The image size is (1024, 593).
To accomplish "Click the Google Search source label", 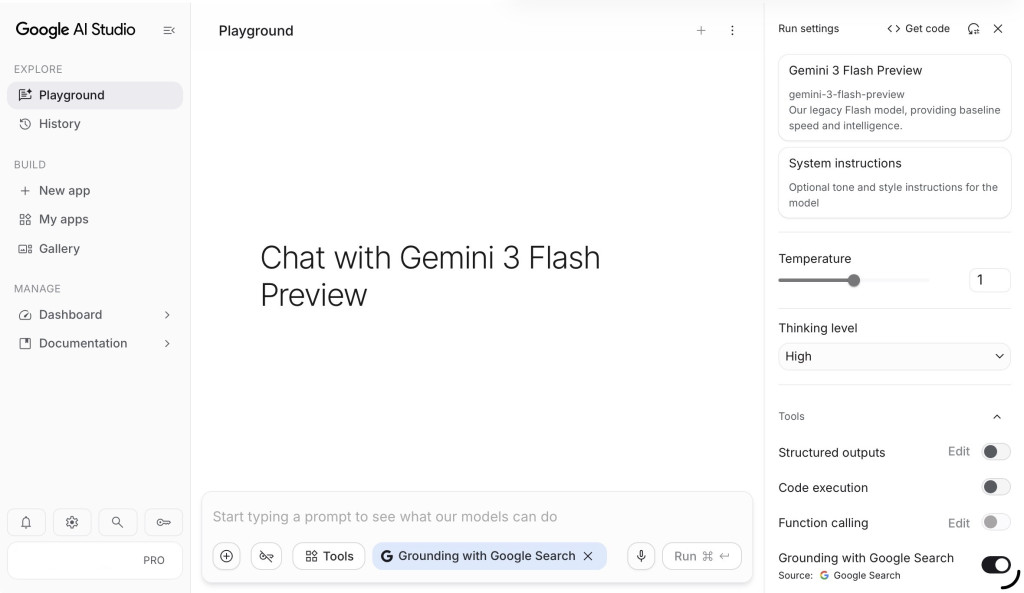I will coord(860,575).
